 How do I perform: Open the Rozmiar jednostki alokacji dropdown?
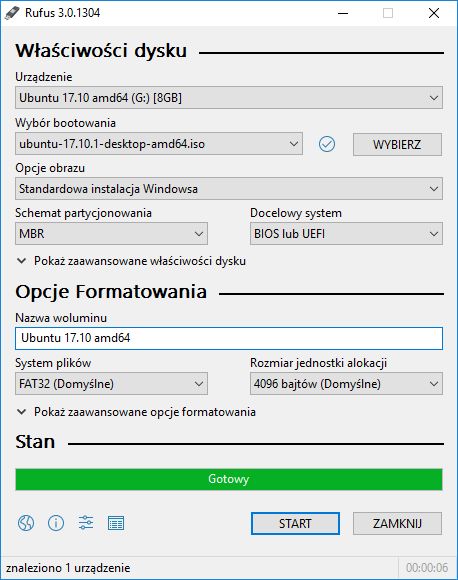pos(346,384)
